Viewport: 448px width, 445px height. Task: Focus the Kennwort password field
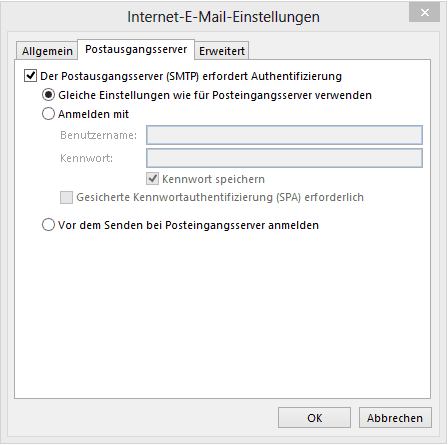284,158
